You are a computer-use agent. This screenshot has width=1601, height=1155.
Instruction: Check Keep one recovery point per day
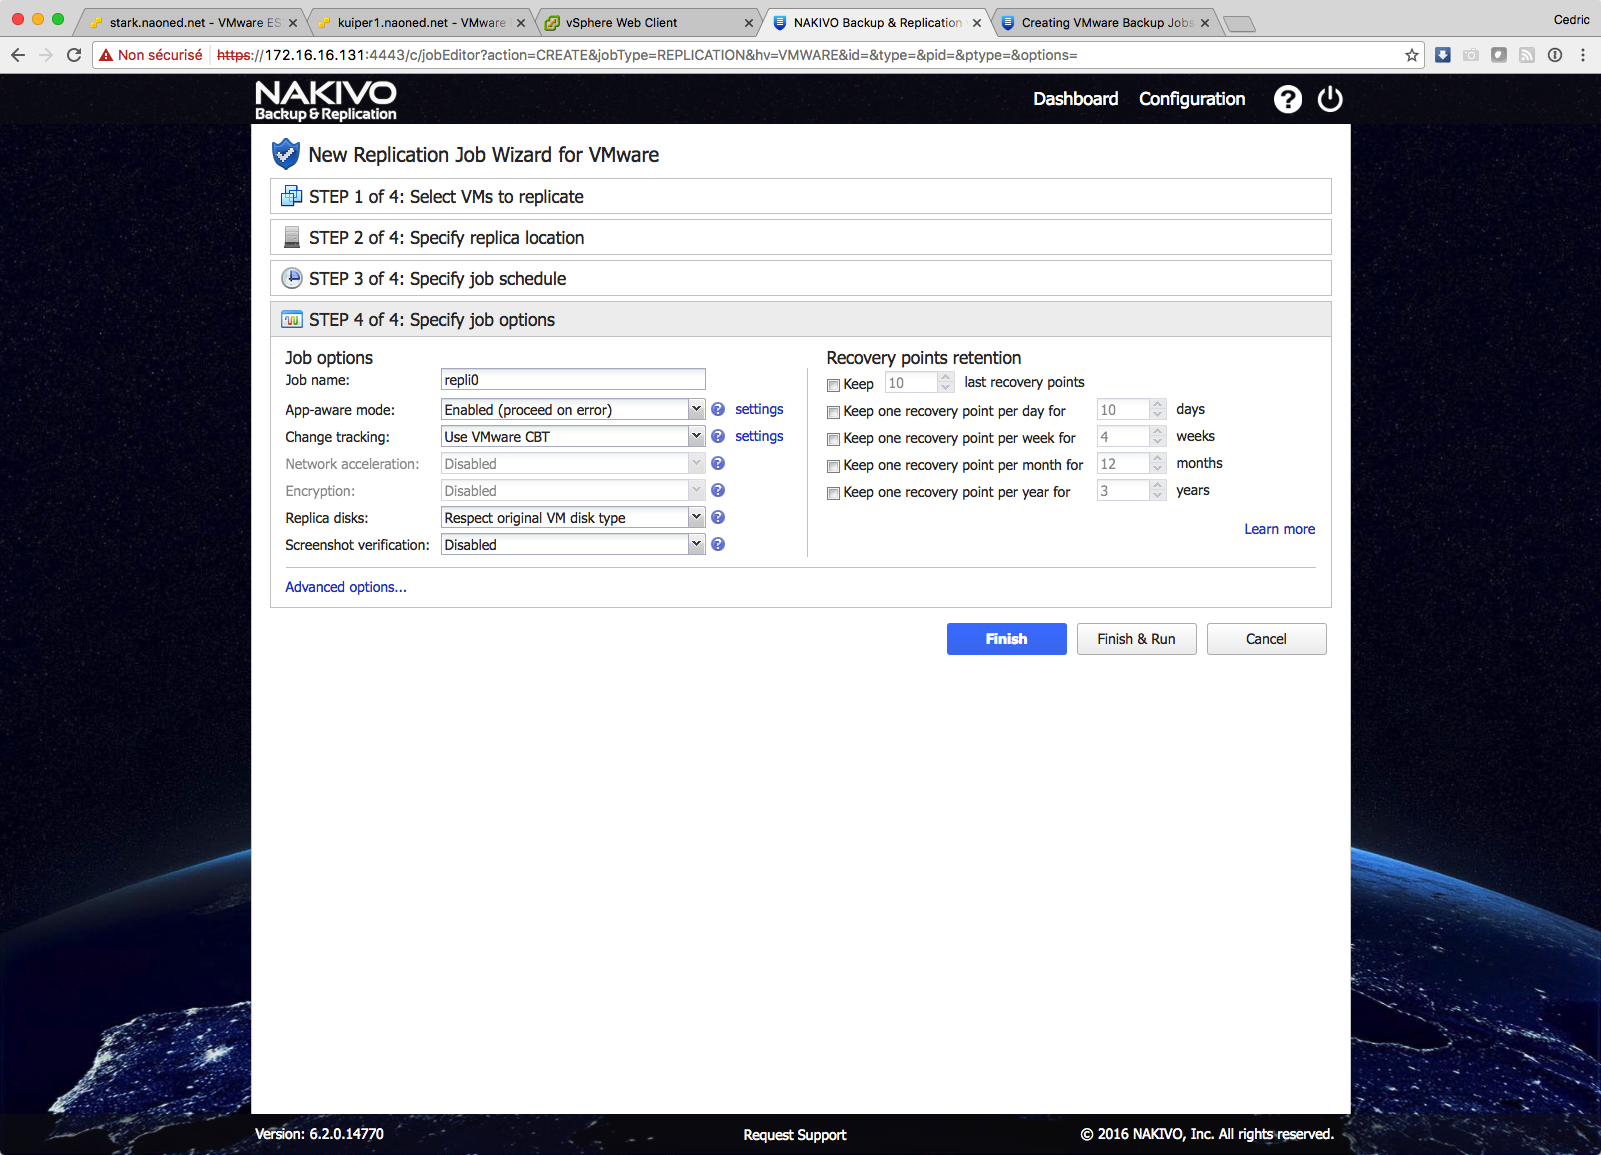833,412
